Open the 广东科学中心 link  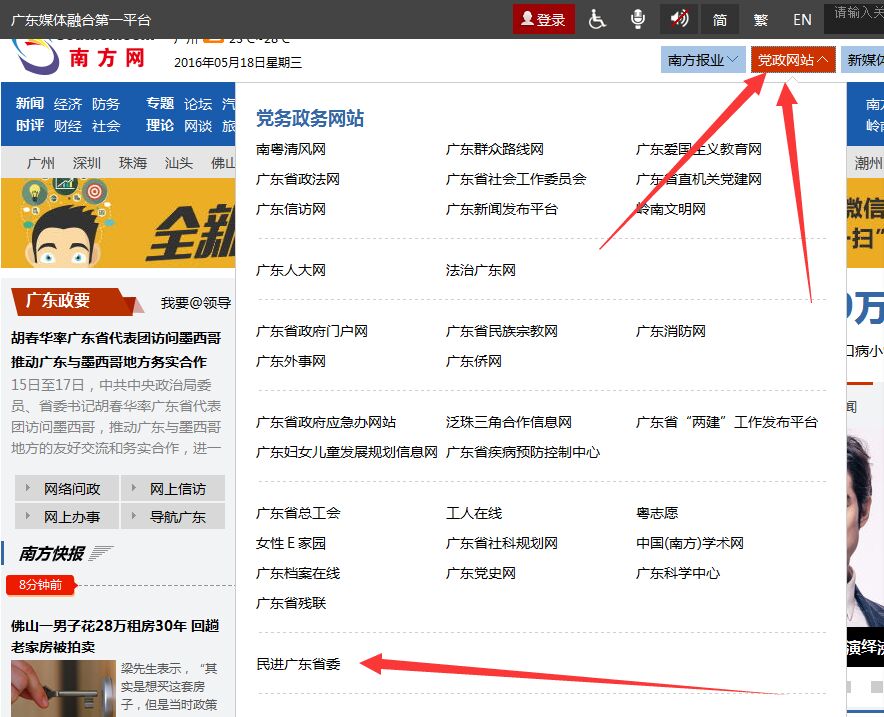pyautogui.click(x=678, y=573)
